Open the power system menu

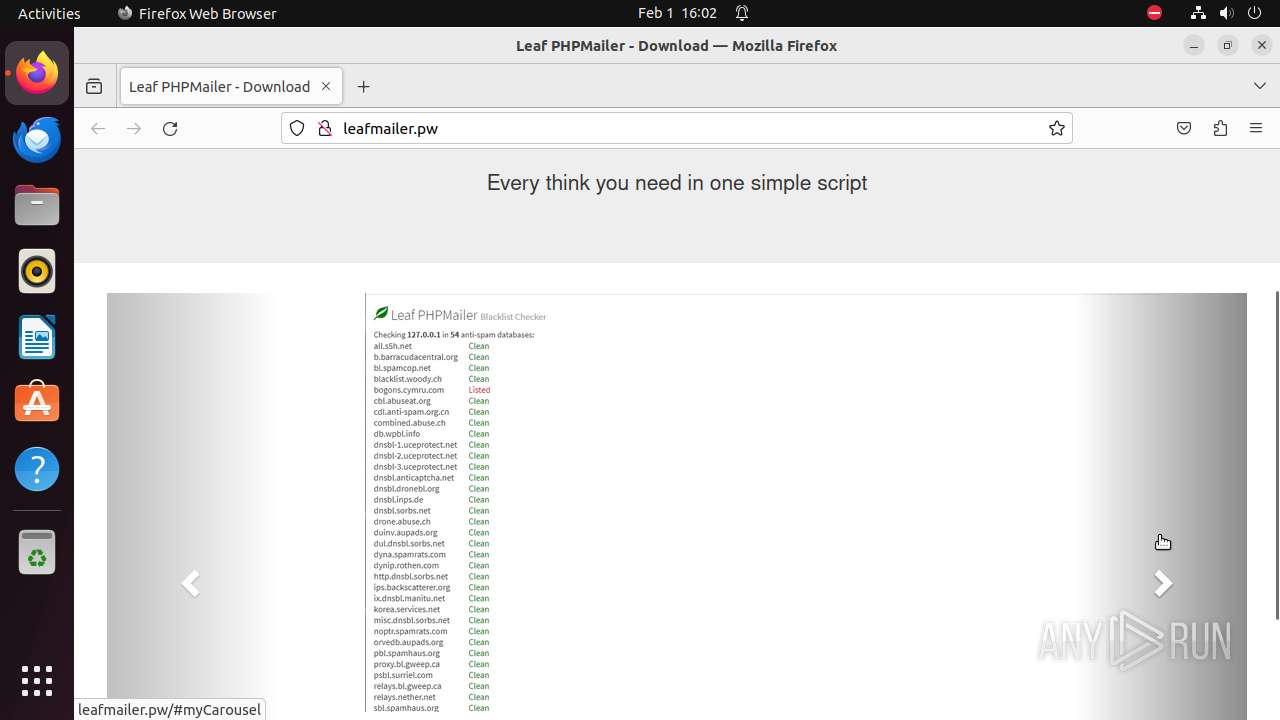click(1254, 13)
